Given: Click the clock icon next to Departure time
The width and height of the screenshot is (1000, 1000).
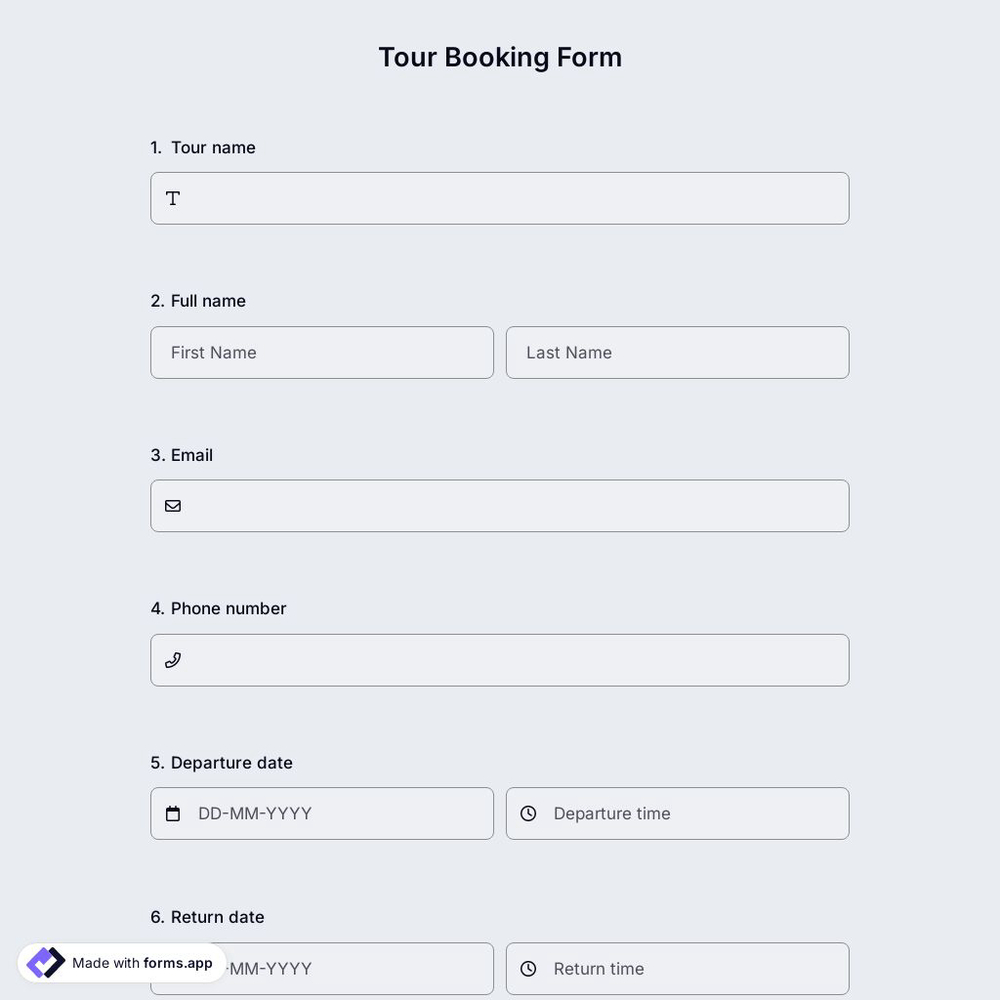Looking at the screenshot, I should click(x=528, y=813).
